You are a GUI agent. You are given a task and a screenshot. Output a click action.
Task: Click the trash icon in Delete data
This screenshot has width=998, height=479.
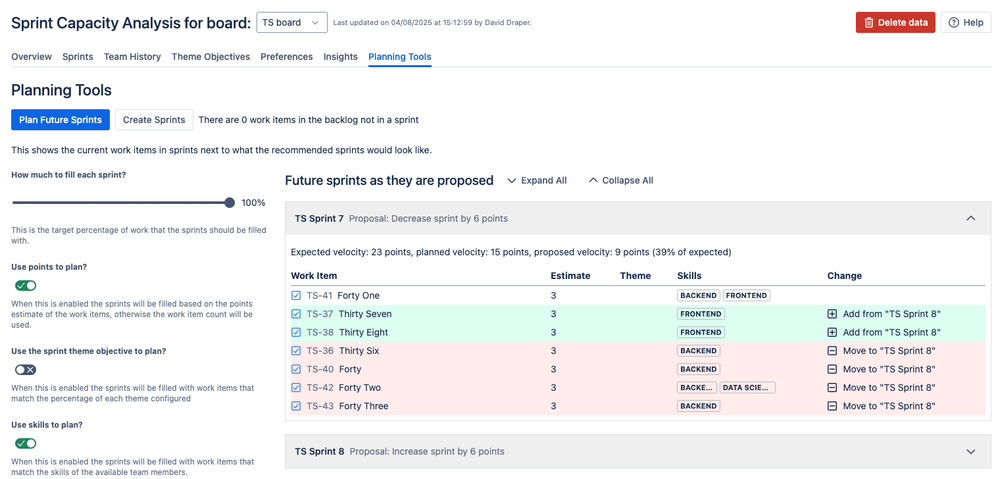coord(869,23)
